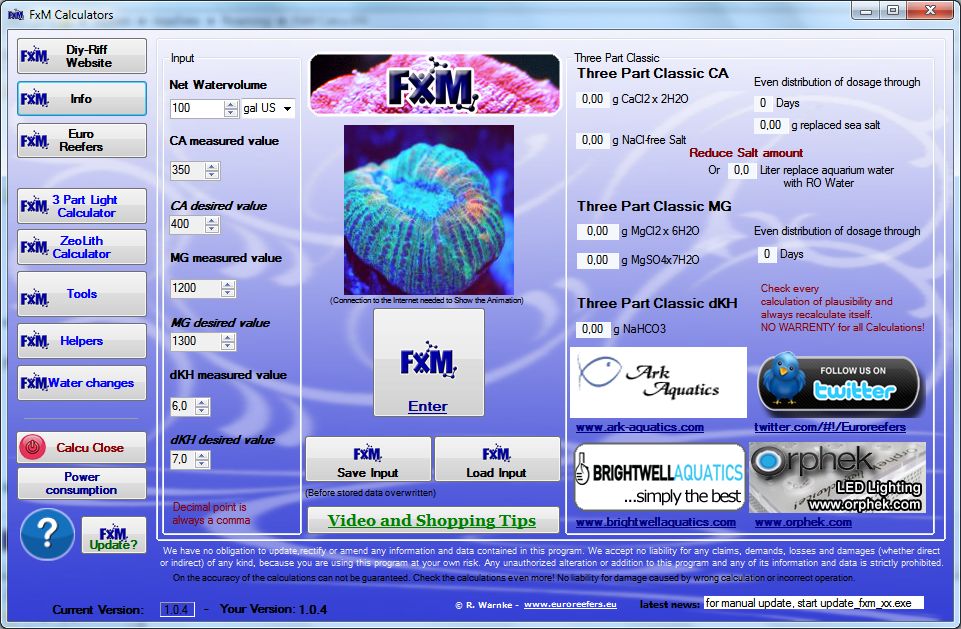
Task: Open the twitter.com/#!/Euroreefers link
Action: click(x=830, y=427)
